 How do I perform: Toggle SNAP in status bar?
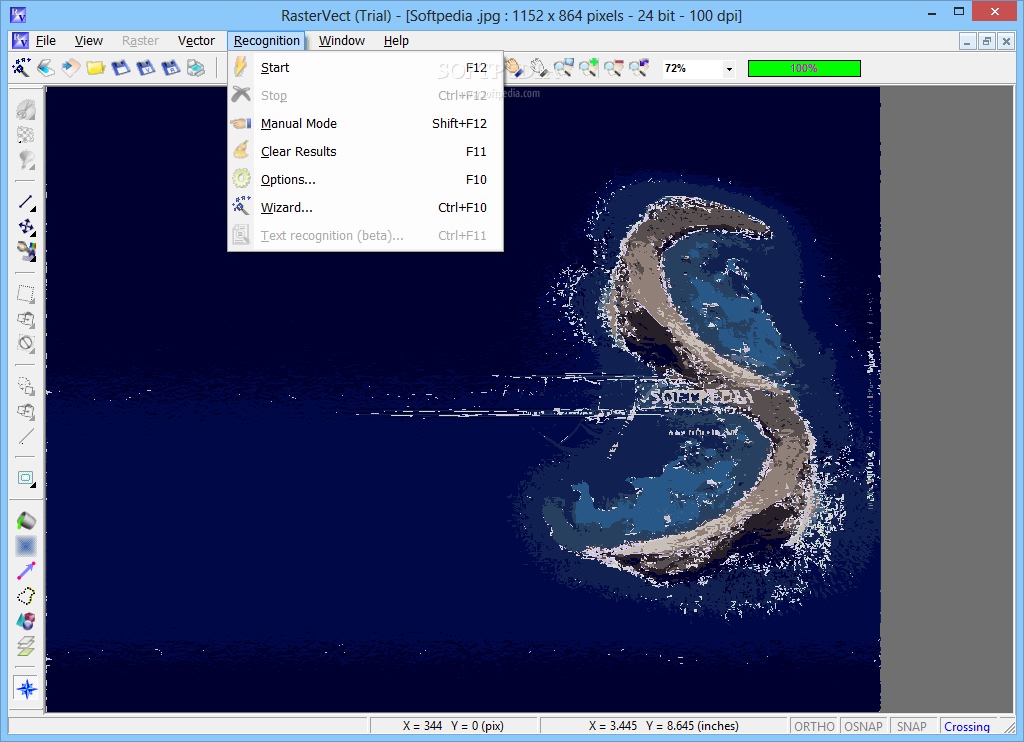(x=912, y=726)
